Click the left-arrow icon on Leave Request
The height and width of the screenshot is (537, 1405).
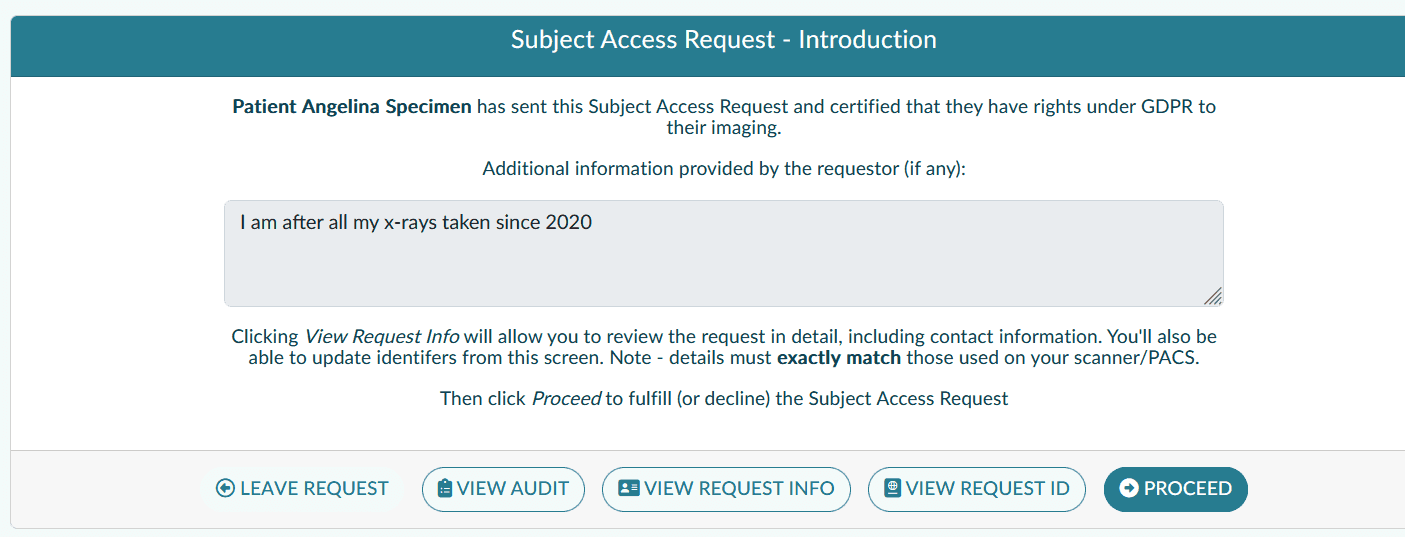226,488
